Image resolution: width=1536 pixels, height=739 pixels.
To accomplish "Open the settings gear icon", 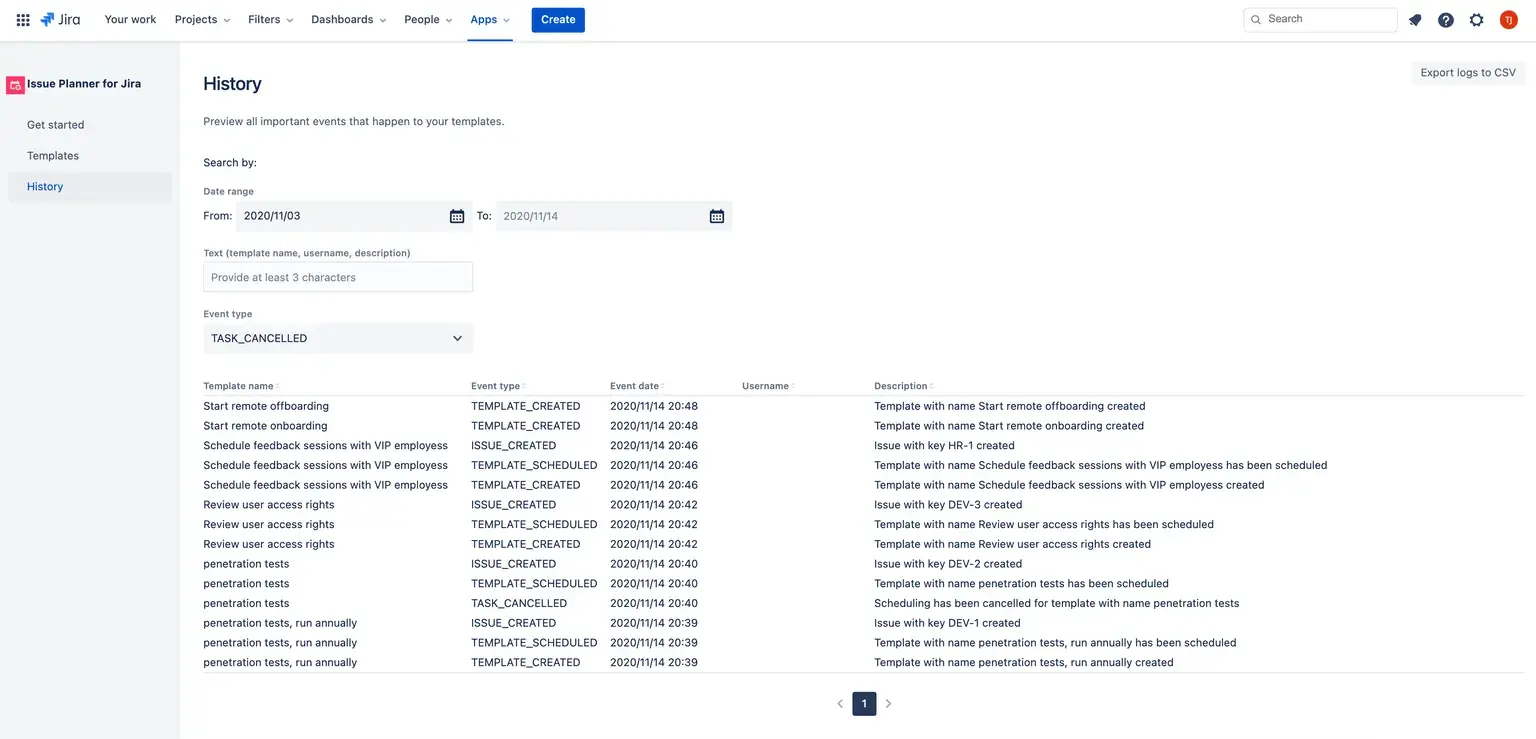I will pyautogui.click(x=1476, y=20).
